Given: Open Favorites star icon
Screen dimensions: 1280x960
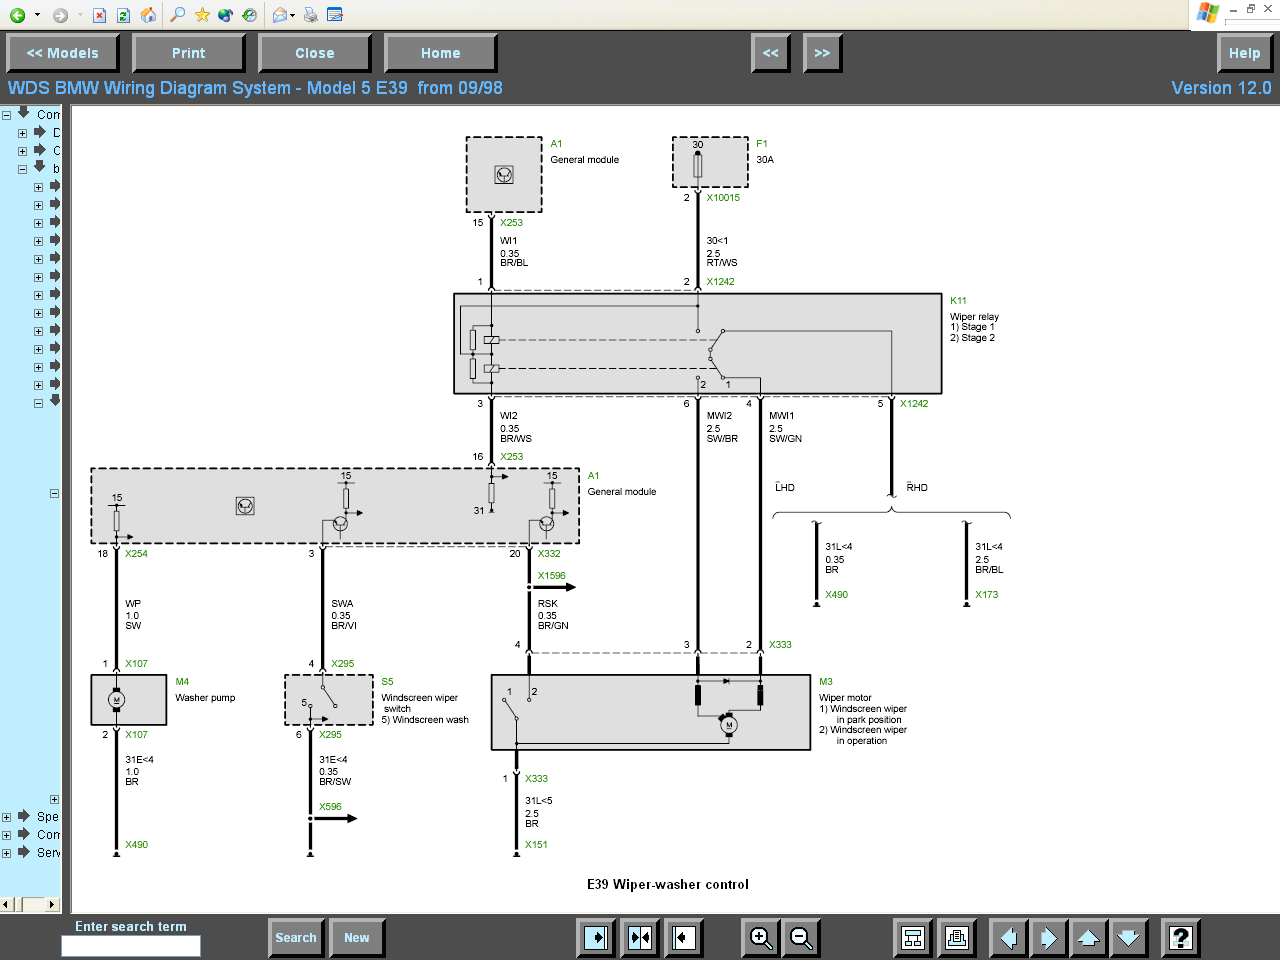Looking at the screenshot, I should [202, 15].
